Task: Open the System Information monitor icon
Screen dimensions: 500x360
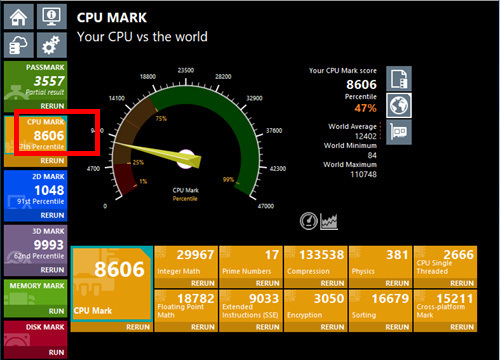Action: tap(52, 17)
